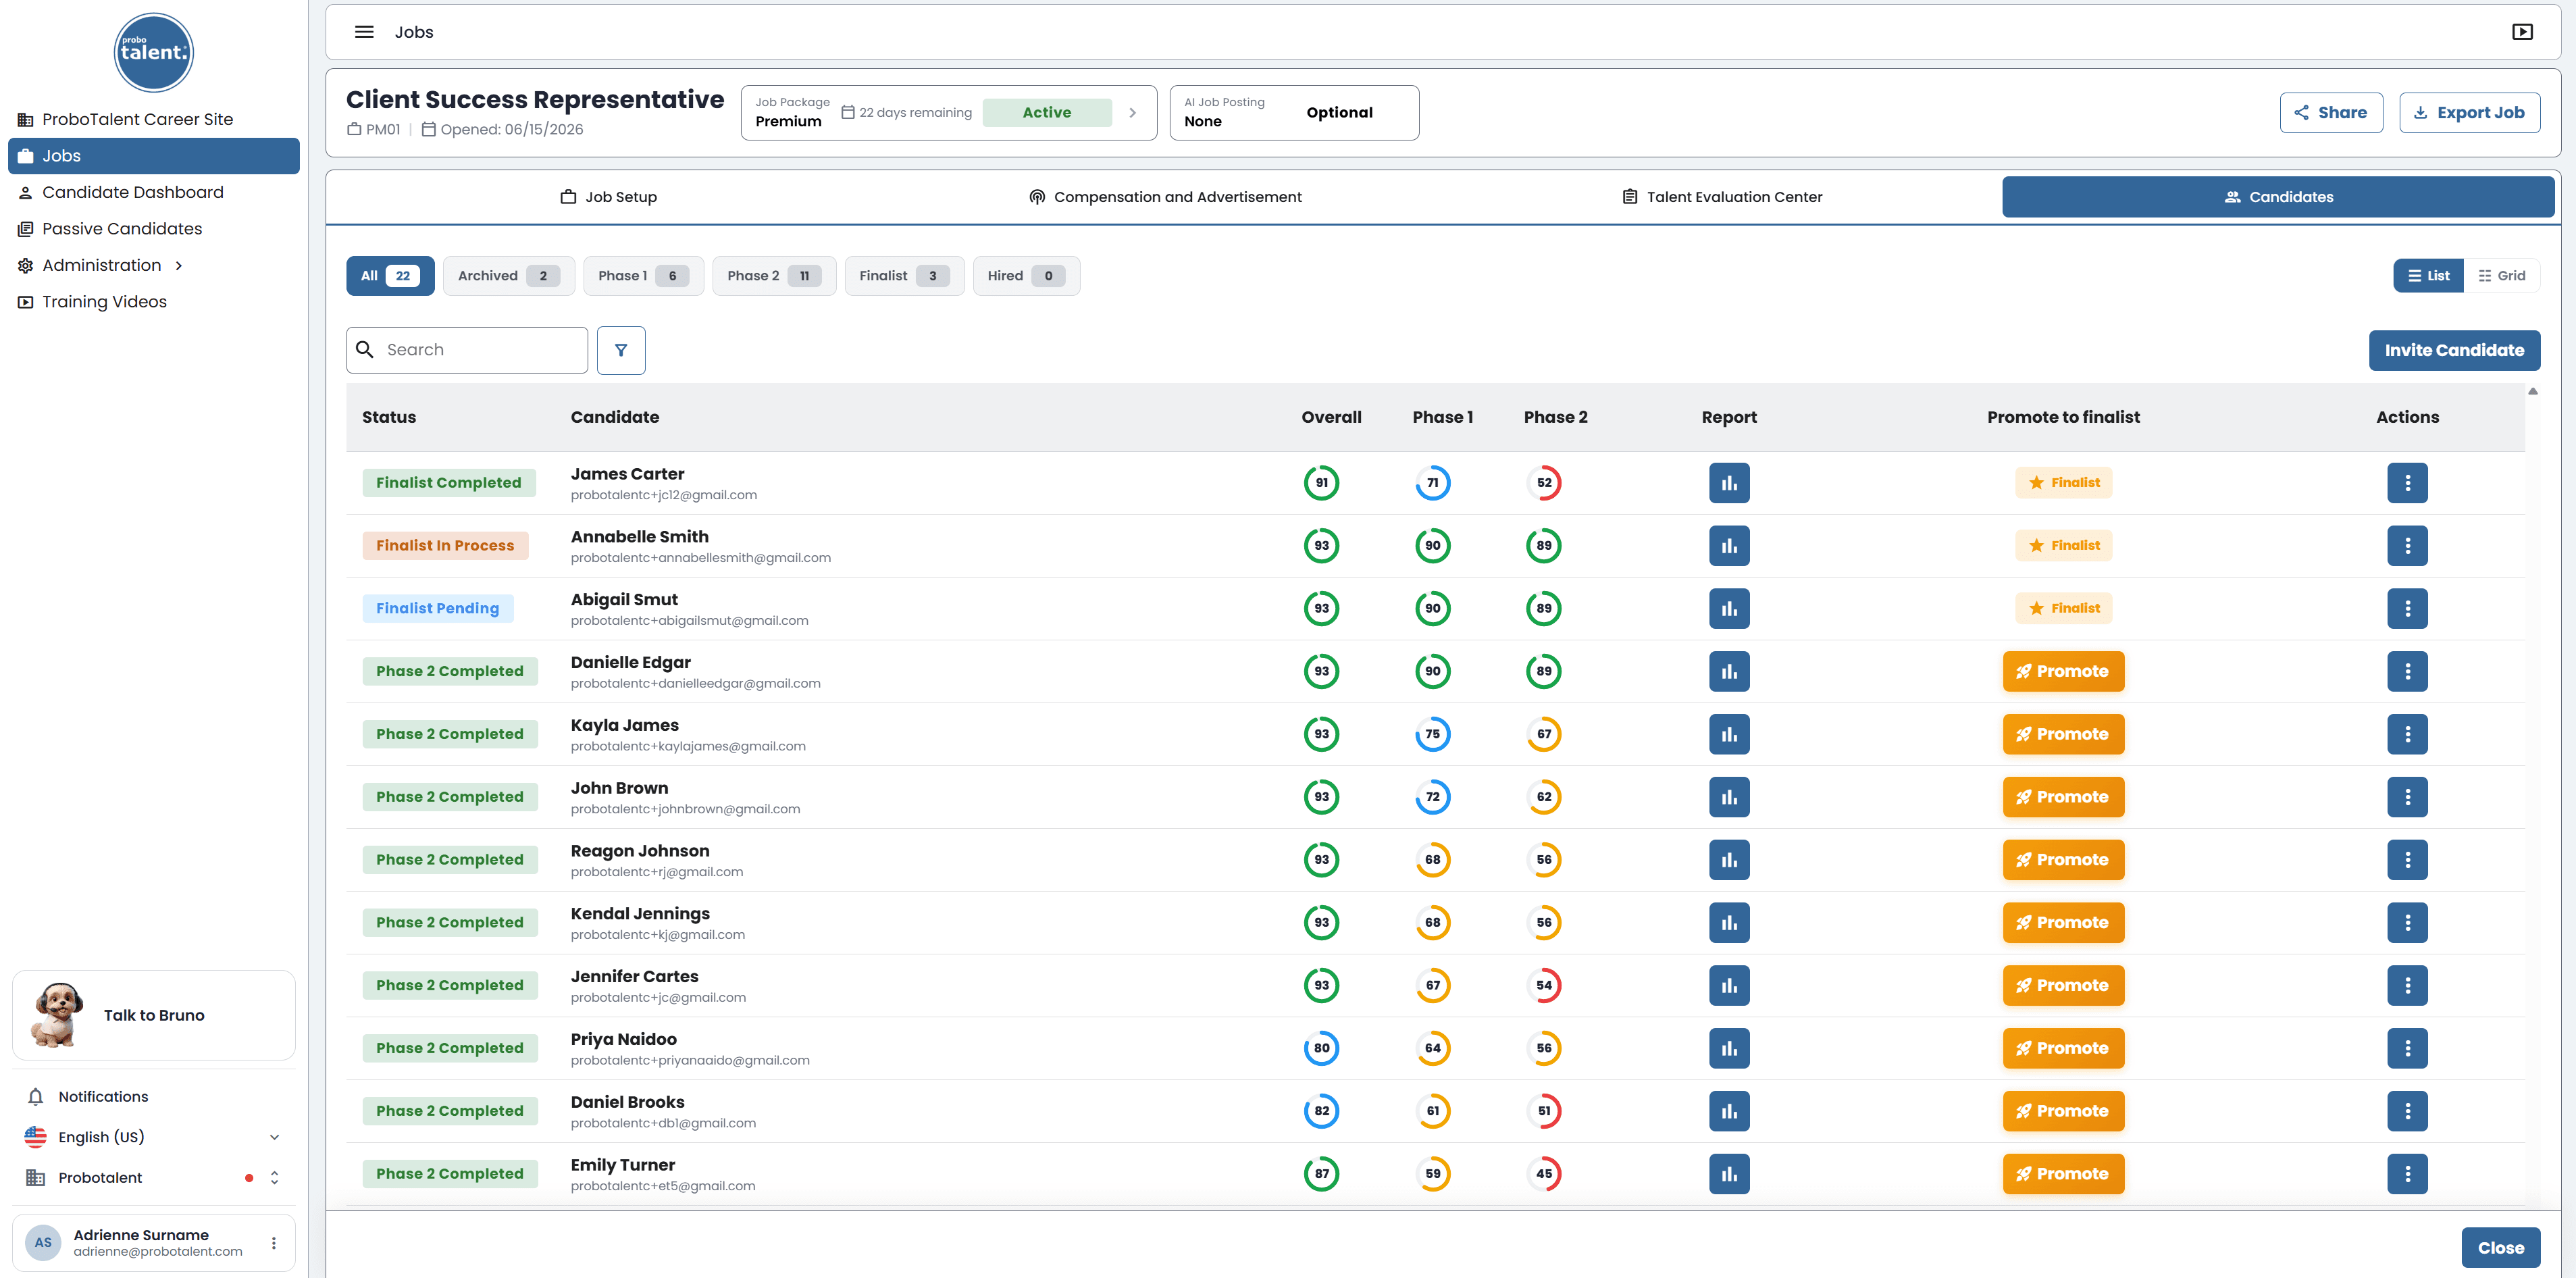
Task: Click the video player icon in top bar
Action: pos(2522,32)
